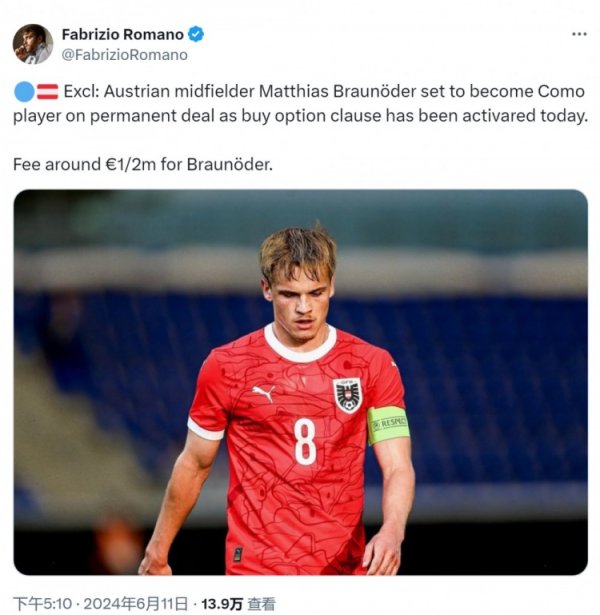
Task: Click the Austria crest on the shirt
Action: pos(347,395)
